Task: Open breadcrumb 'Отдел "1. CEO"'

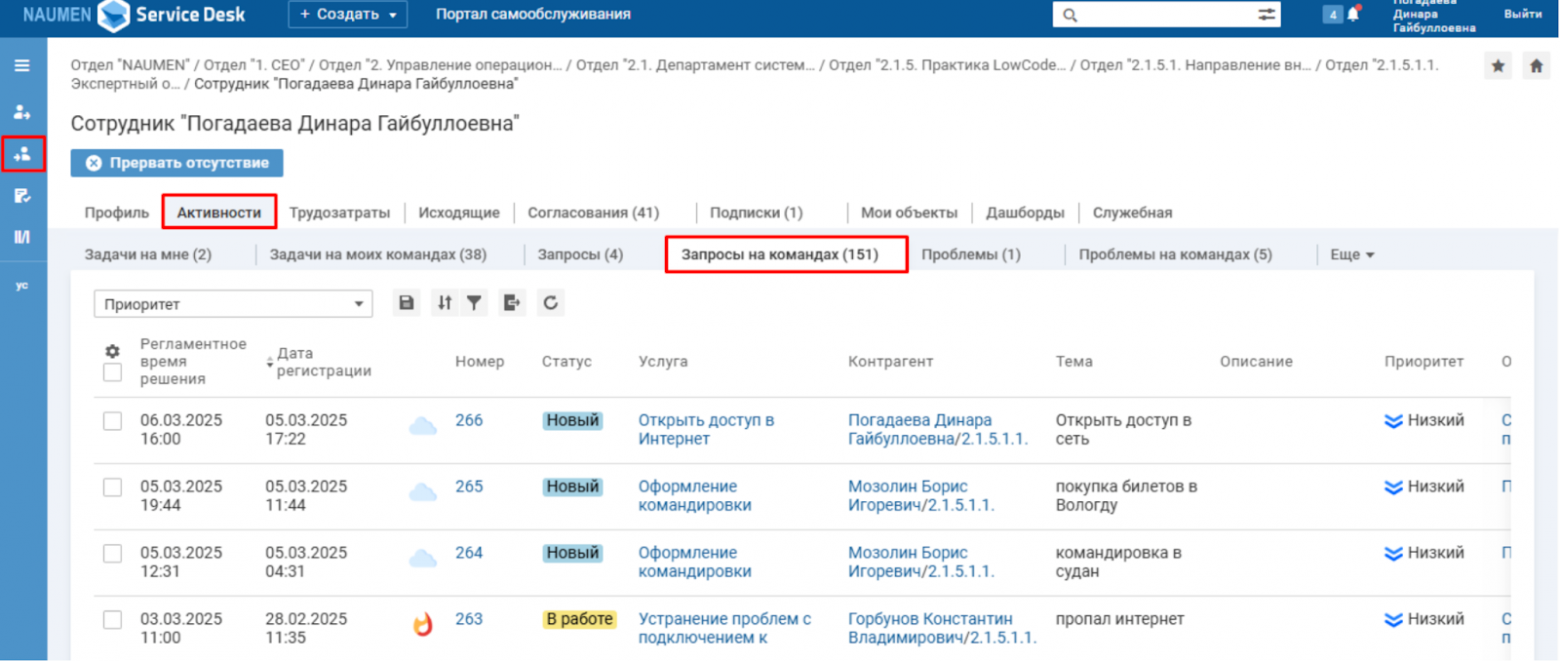Action: click(x=254, y=65)
